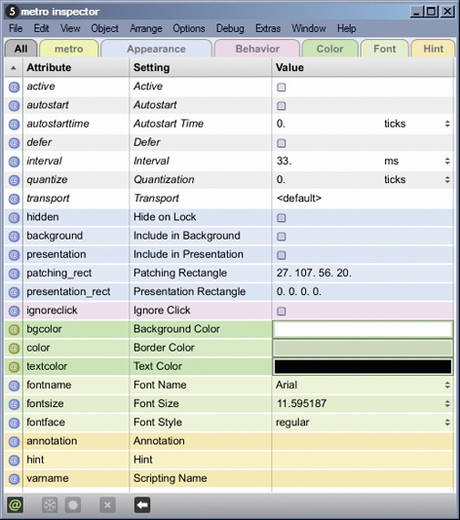Open the Interval units dropdown showing ms
This screenshot has height=520, width=460.
(x=417, y=161)
